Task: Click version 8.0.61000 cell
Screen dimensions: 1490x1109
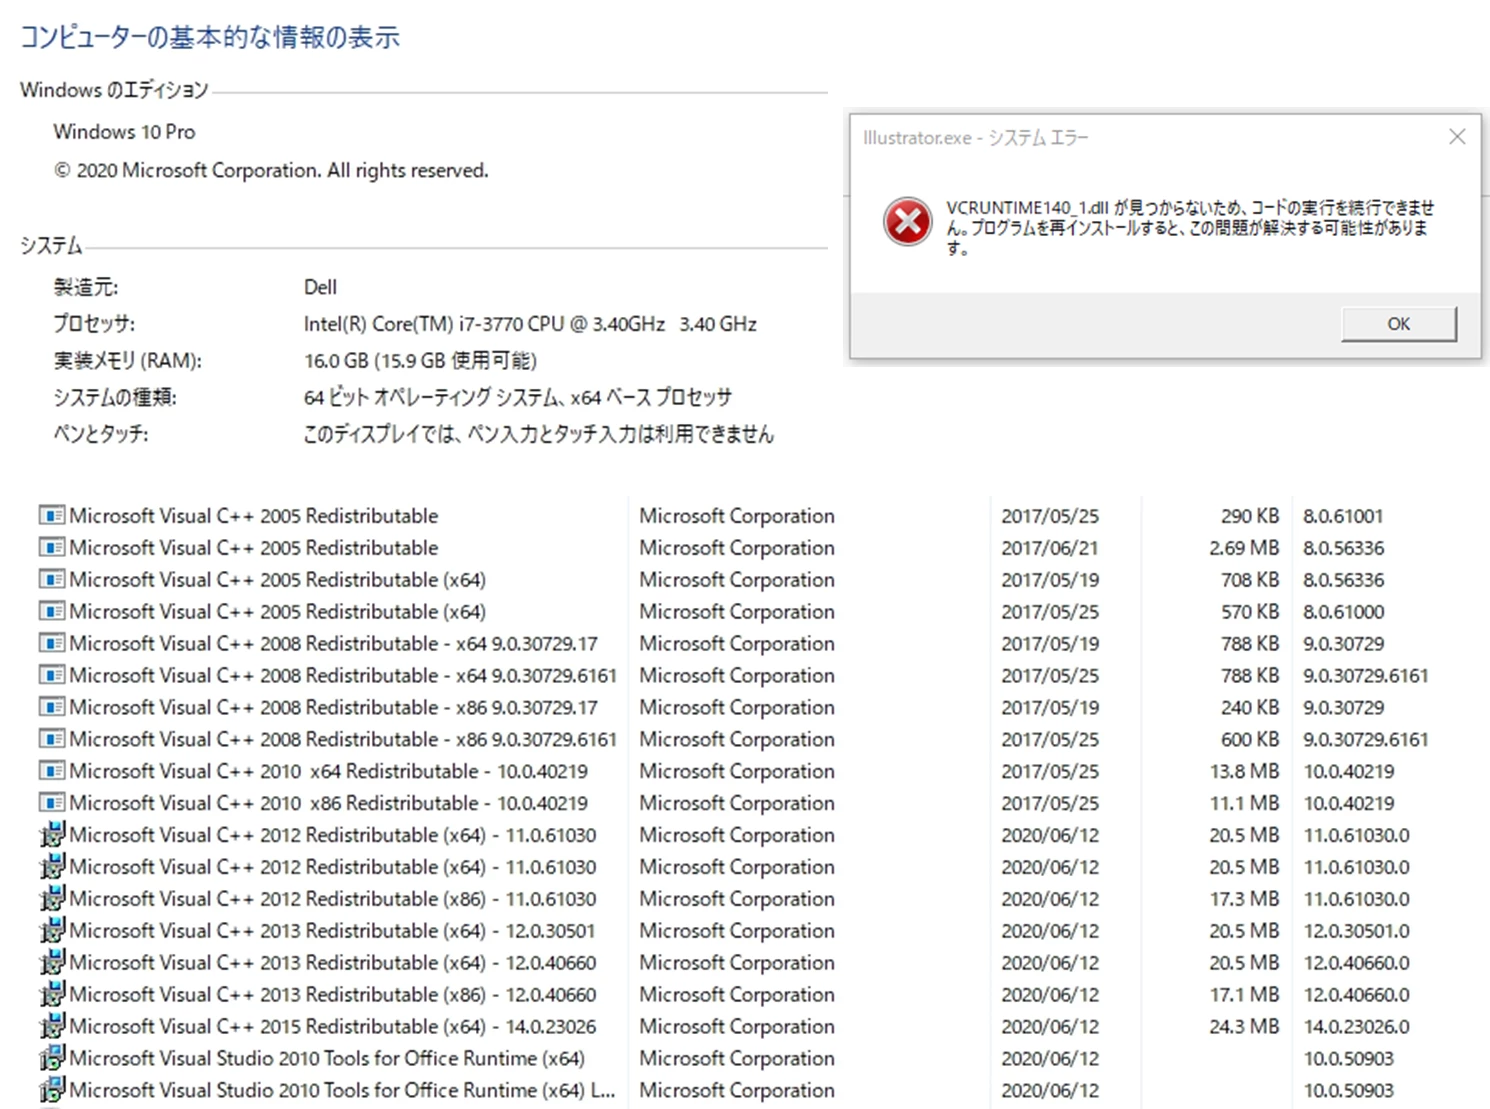Action: pos(1343,612)
